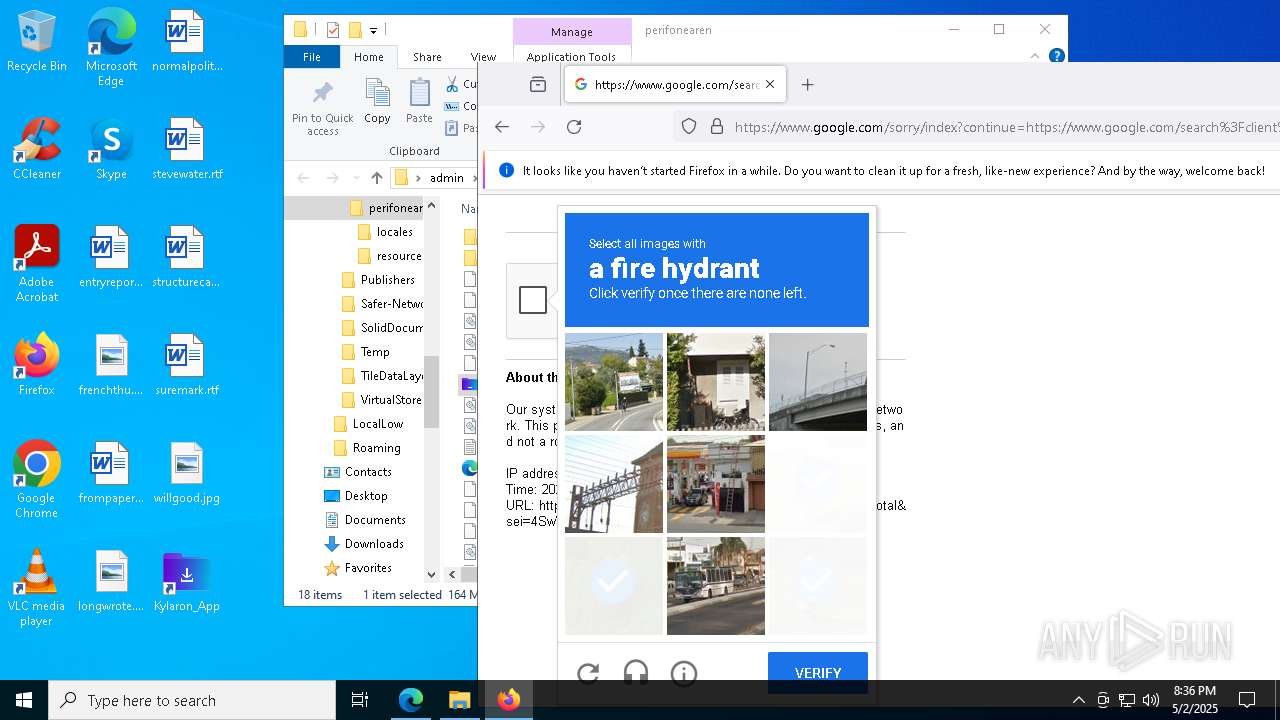Get a new captcha challenge
This screenshot has width=1280, height=720.
(x=588, y=673)
